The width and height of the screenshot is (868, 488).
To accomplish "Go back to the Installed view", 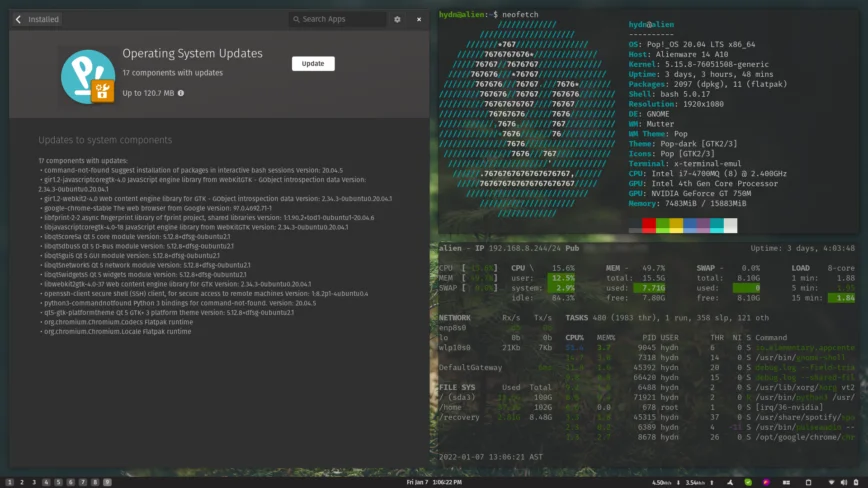I will click(x=18, y=19).
